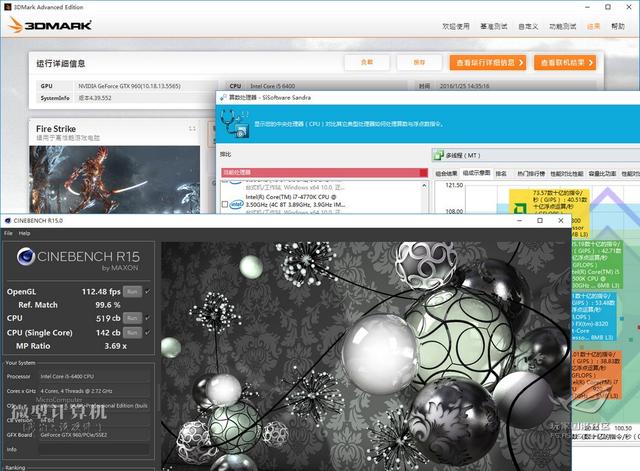This screenshot has height=471, width=640.
Task: Select the 容量比功率 tab in Sandra
Action: [x=602, y=173]
